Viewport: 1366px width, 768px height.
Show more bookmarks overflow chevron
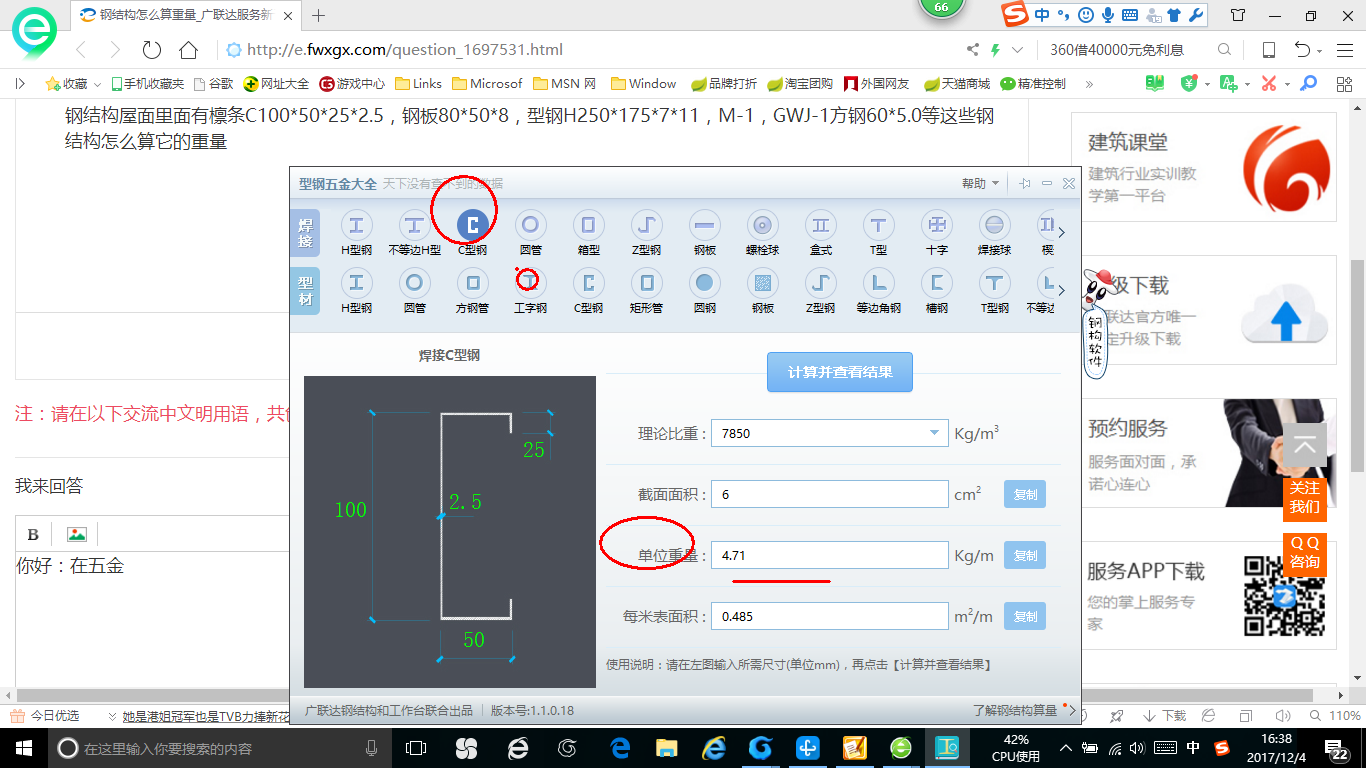click(x=1089, y=84)
